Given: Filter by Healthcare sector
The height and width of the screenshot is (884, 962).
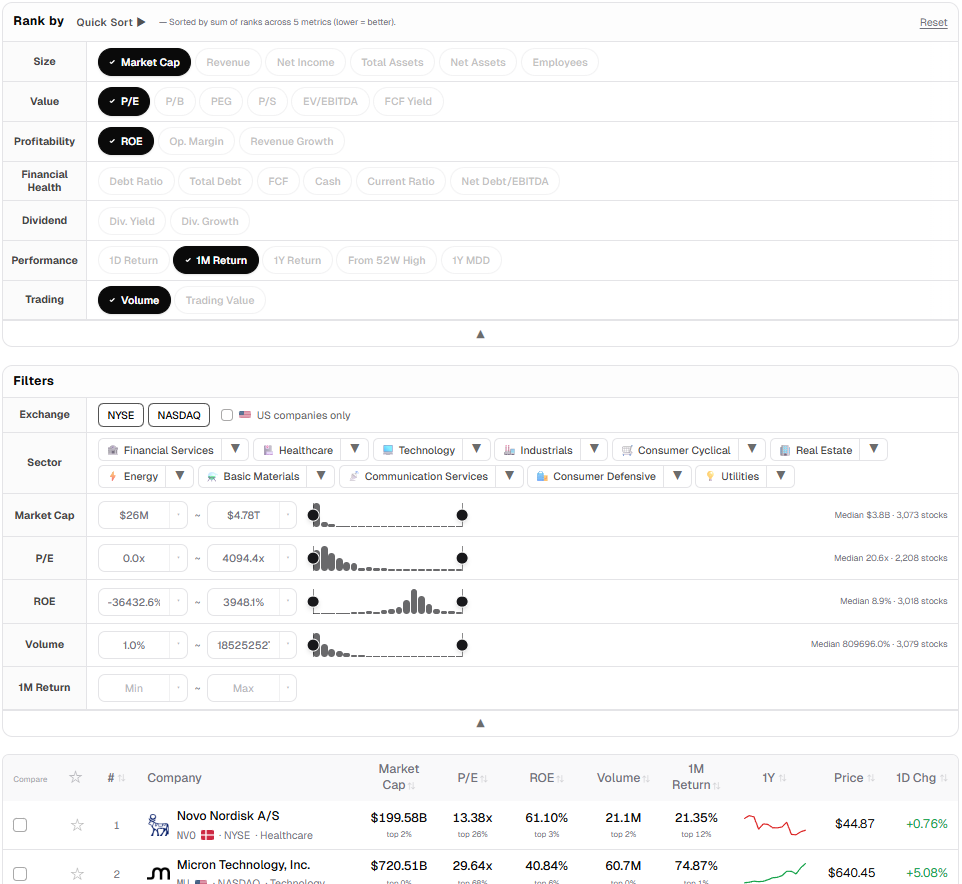Looking at the screenshot, I should [299, 450].
